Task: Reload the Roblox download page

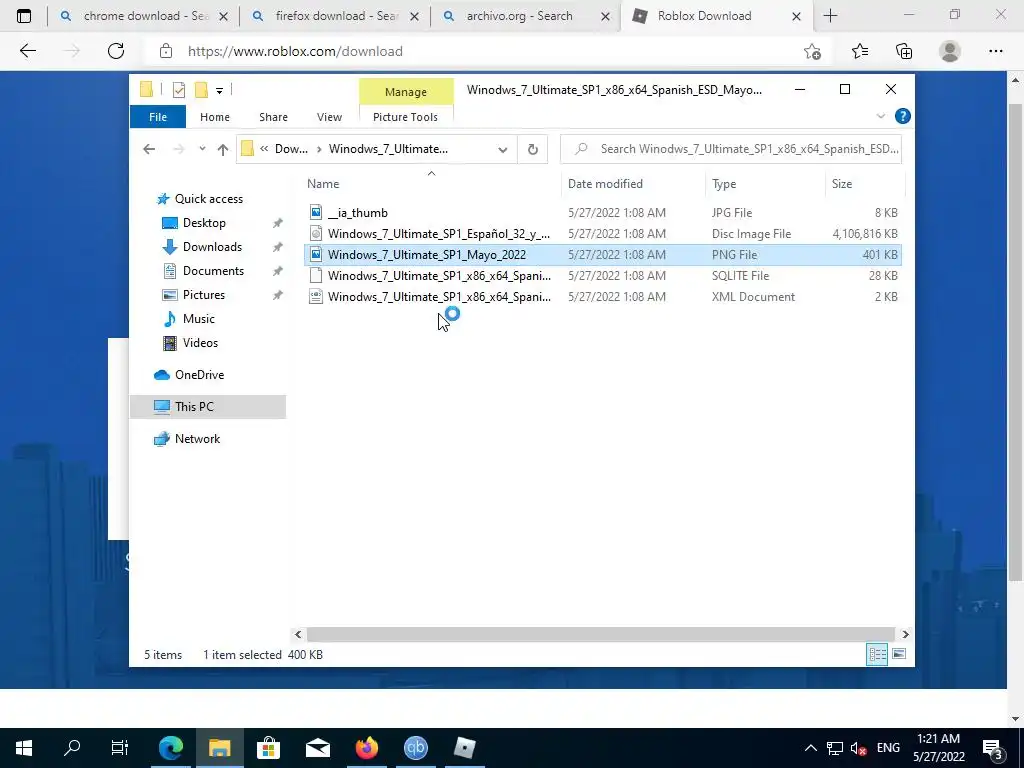Action: point(116,51)
